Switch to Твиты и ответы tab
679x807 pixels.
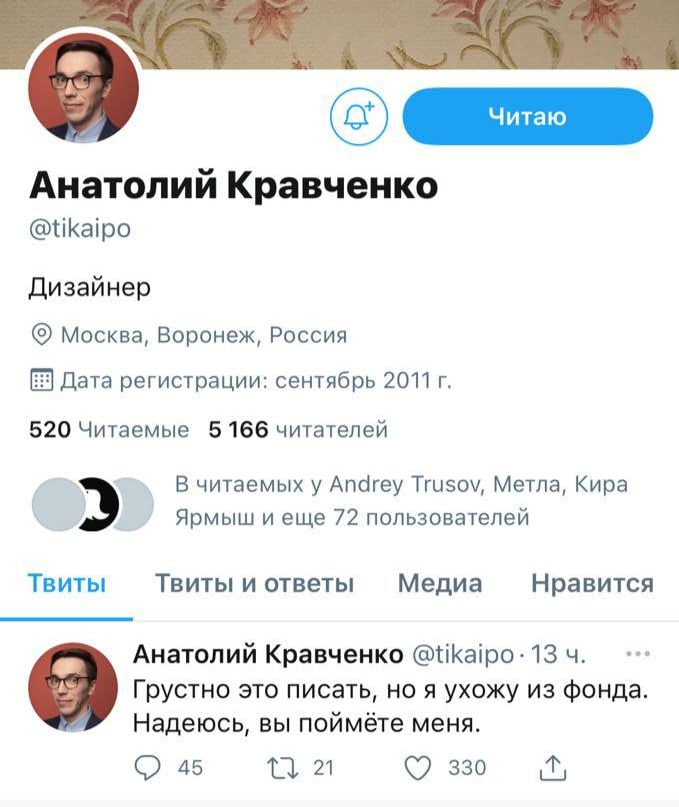[254, 583]
